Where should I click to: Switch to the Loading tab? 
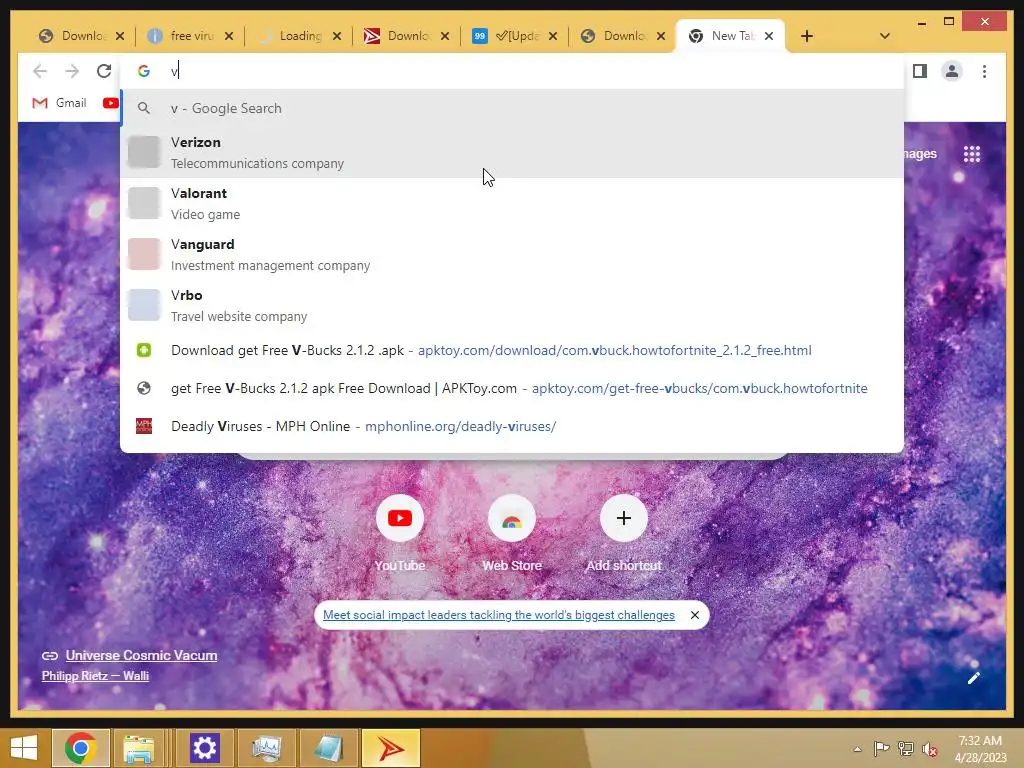pos(299,36)
